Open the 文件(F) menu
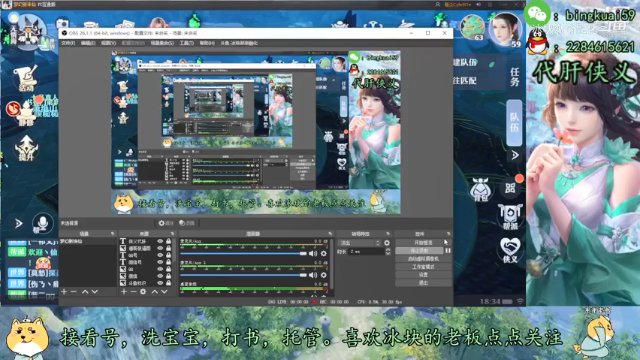Image resolution: width=640 pixels, height=360 pixels. (68, 43)
